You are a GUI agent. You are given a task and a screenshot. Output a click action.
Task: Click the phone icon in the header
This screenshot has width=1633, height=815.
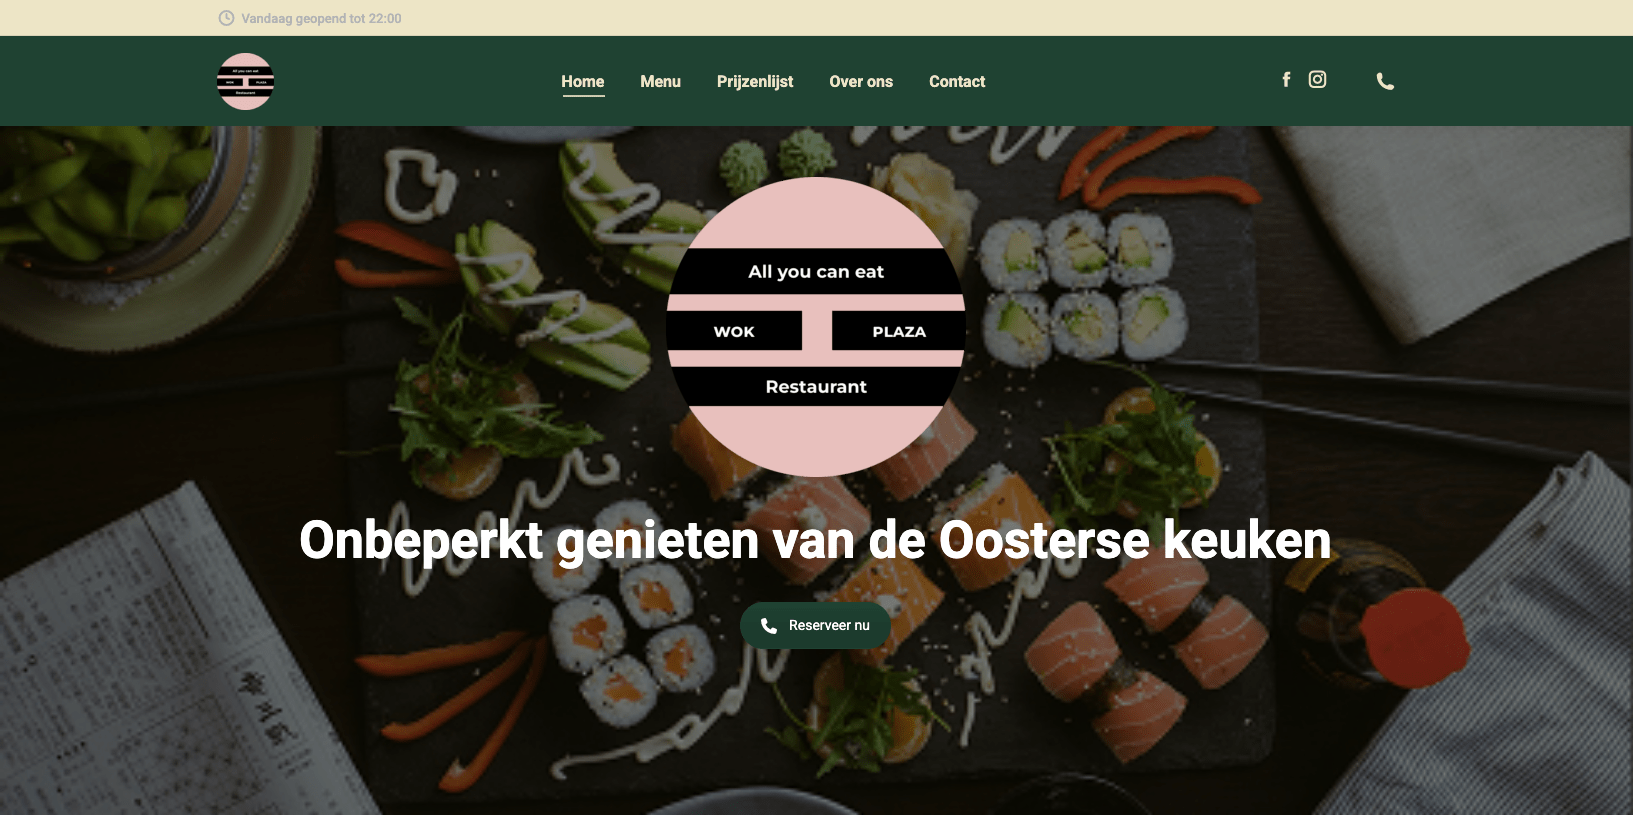click(1385, 81)
